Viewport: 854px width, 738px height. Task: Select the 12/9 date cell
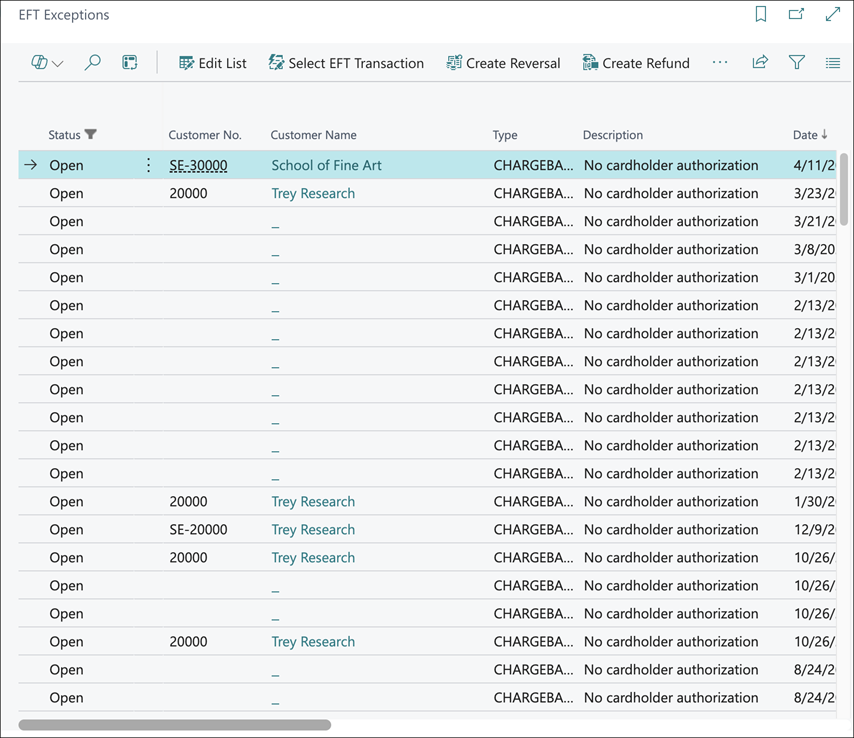pos(814,530)
